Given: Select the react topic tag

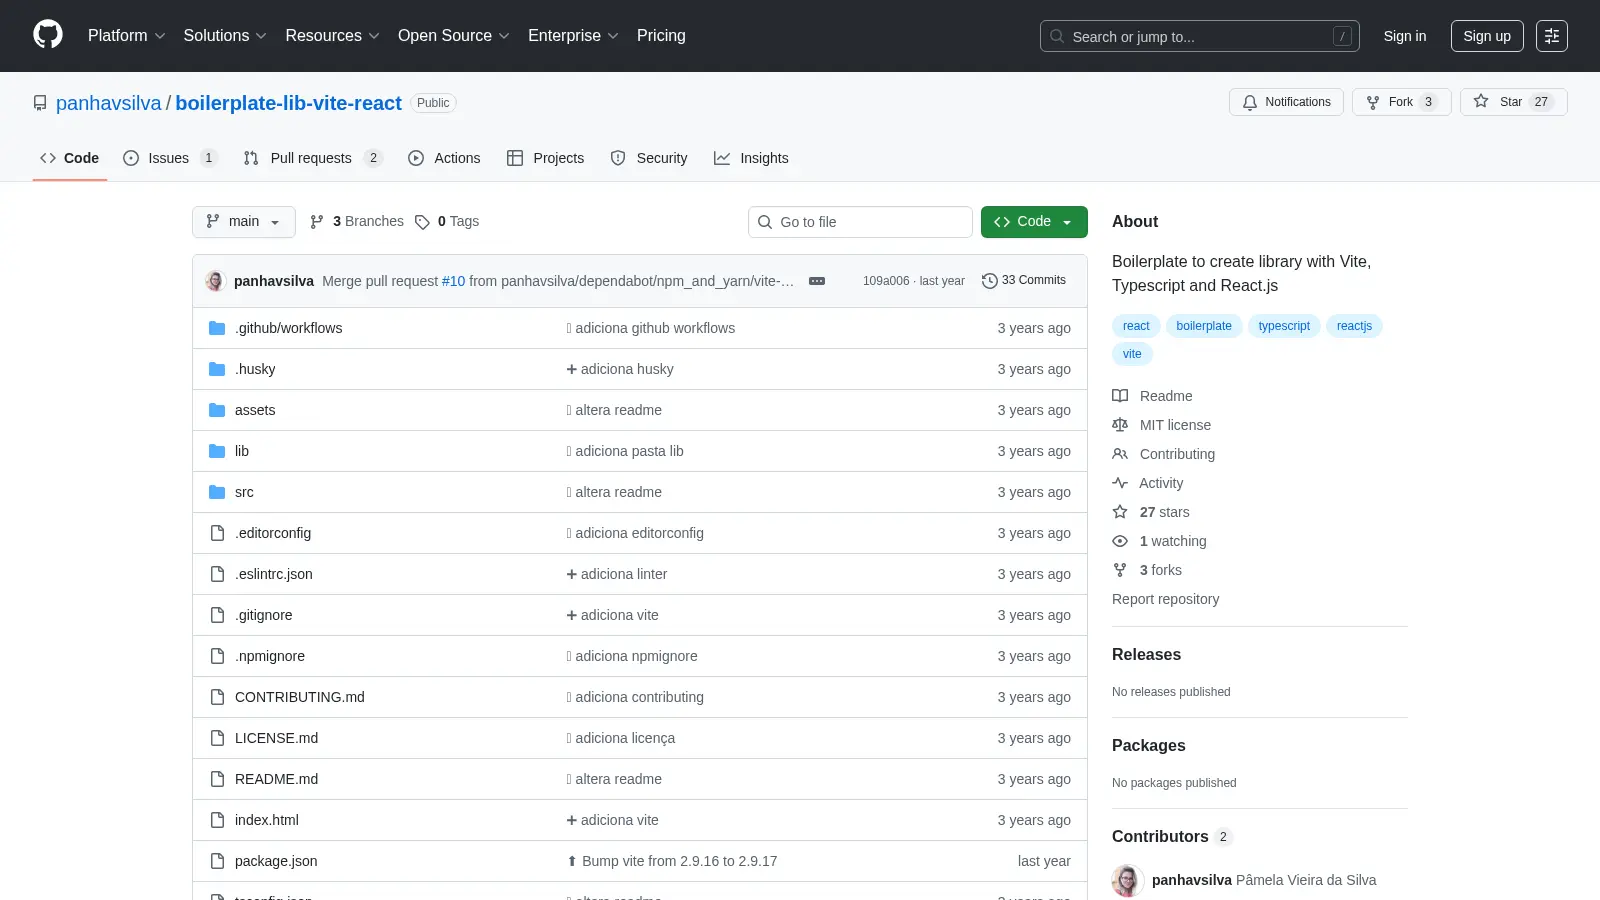Looking at the screenshot, I should coord(1136,326).
